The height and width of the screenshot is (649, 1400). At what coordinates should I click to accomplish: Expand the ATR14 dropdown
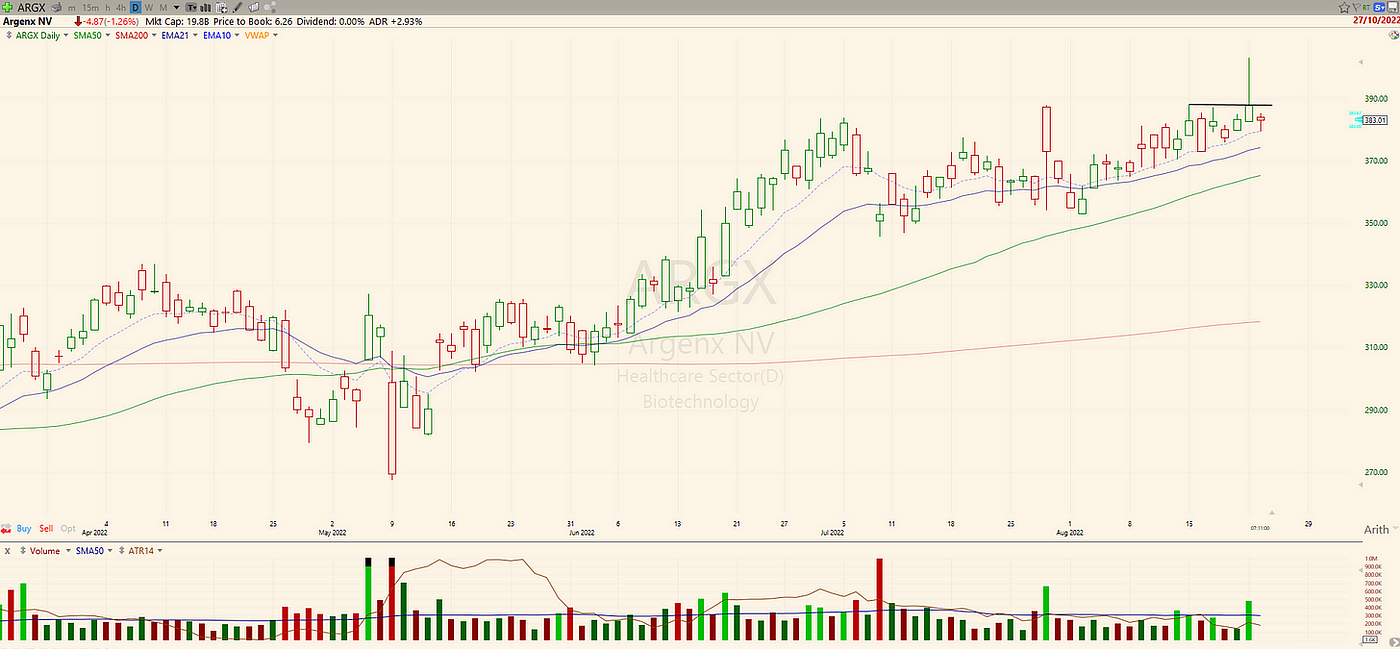tap(160, 550)
